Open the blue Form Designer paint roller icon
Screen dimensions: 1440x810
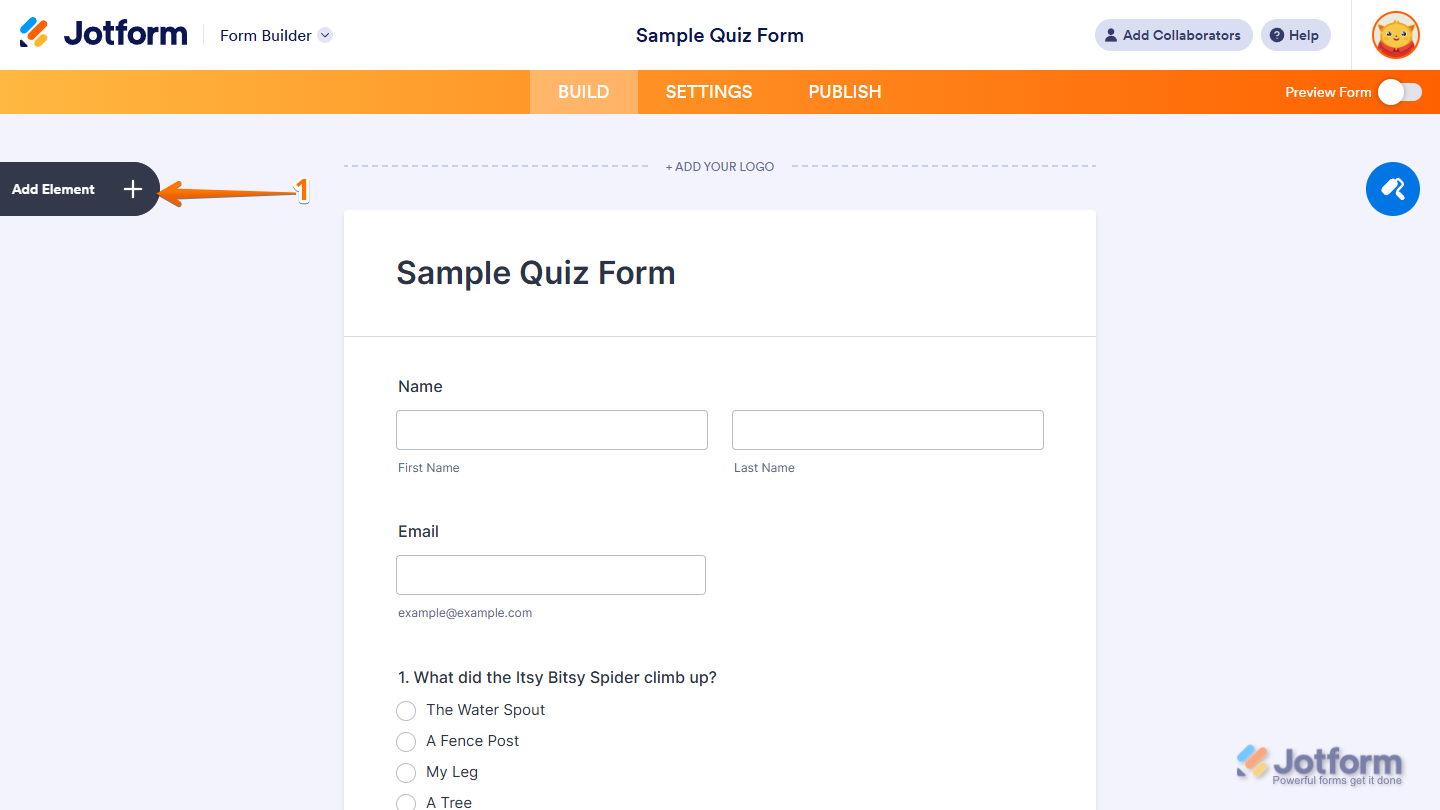(x=1392, y=189)
